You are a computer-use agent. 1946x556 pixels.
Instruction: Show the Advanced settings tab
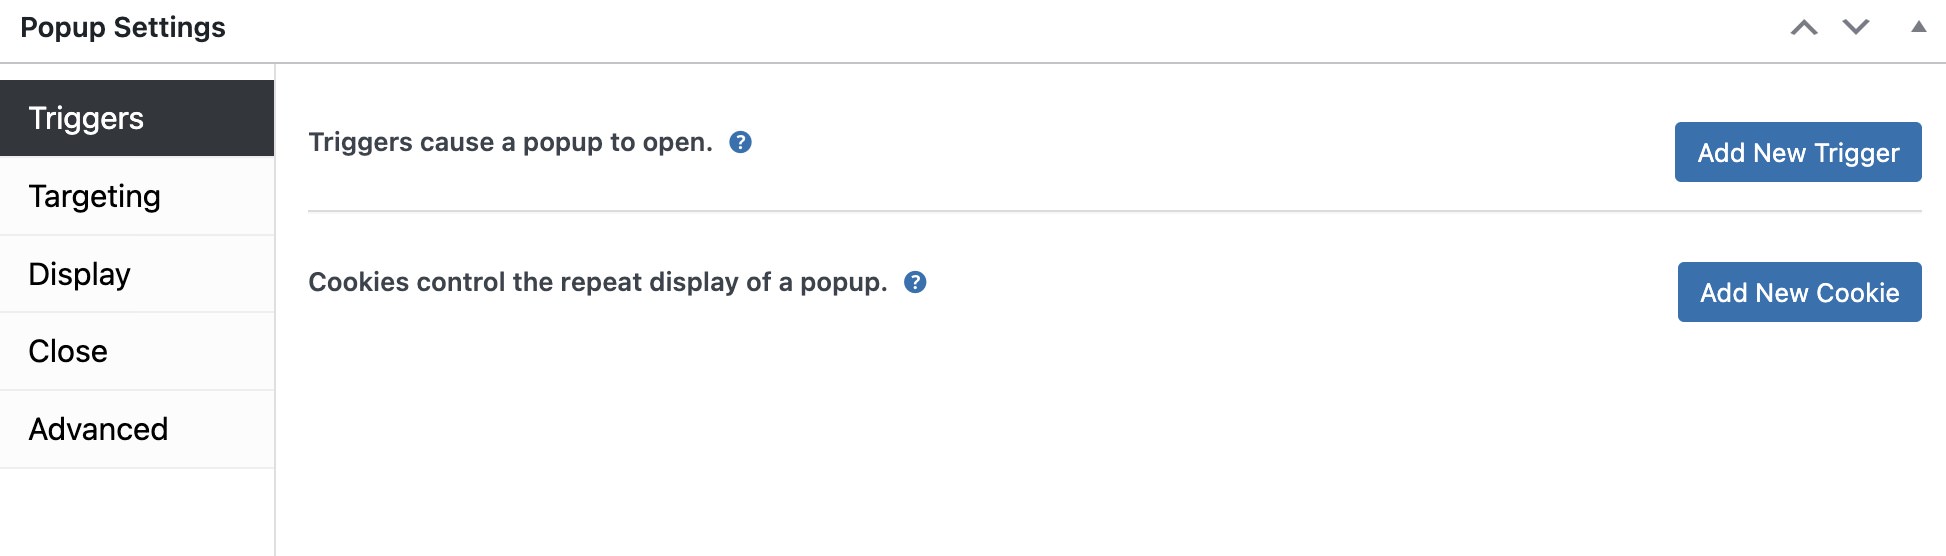click(x=137, y=429)
